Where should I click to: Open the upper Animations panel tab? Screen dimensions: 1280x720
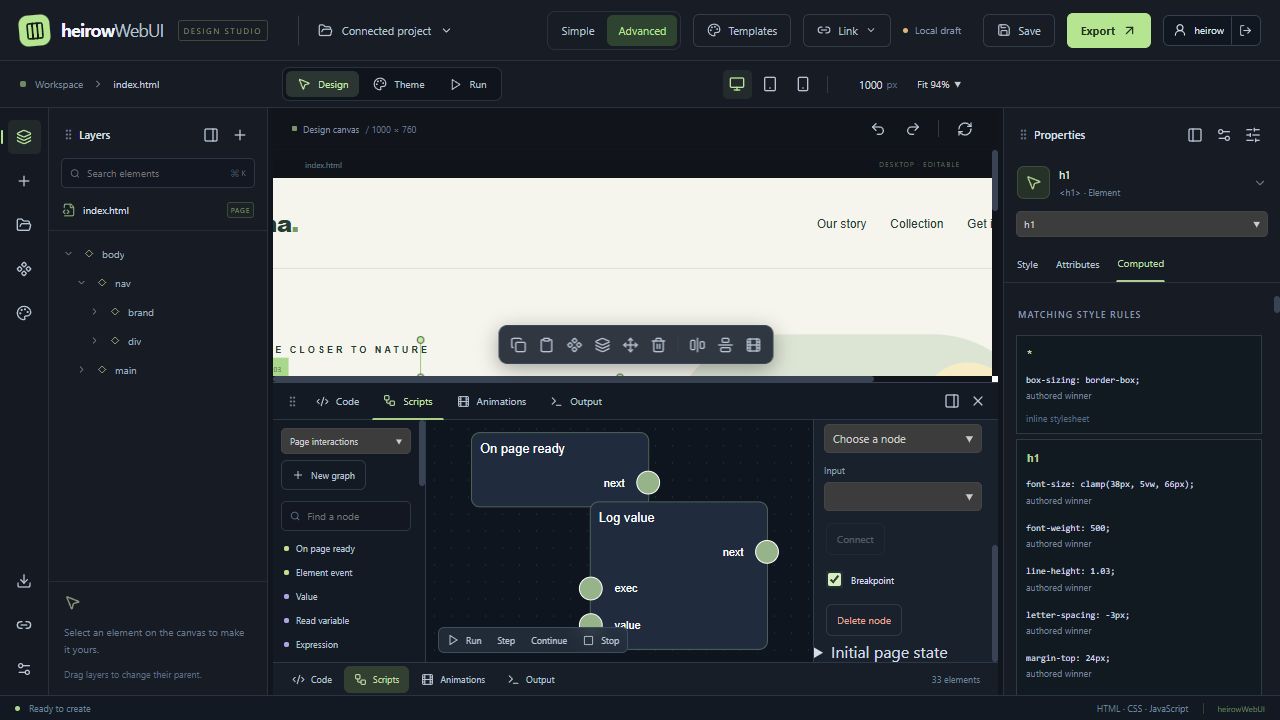click(492, 402)
